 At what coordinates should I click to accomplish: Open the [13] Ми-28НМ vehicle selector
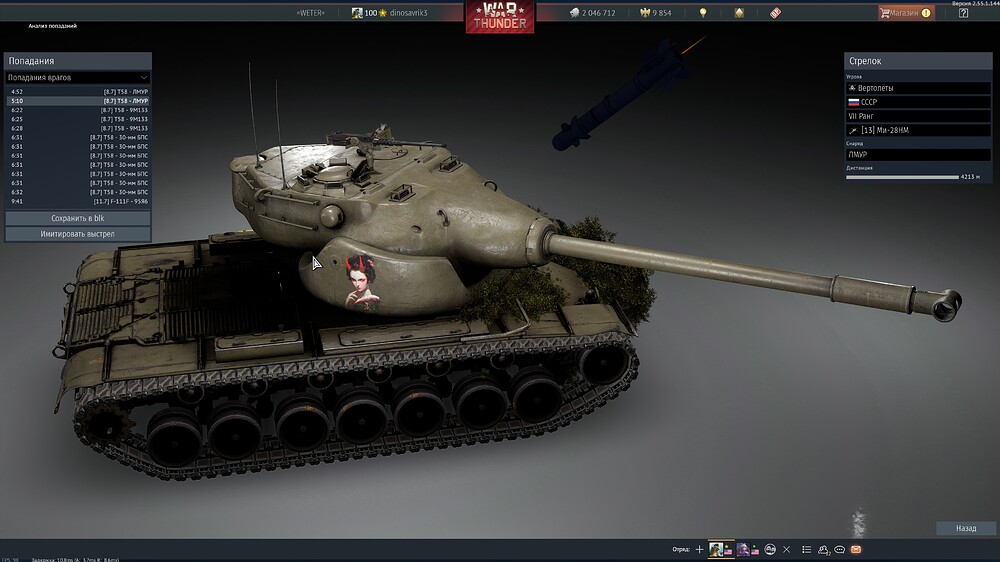918,130
